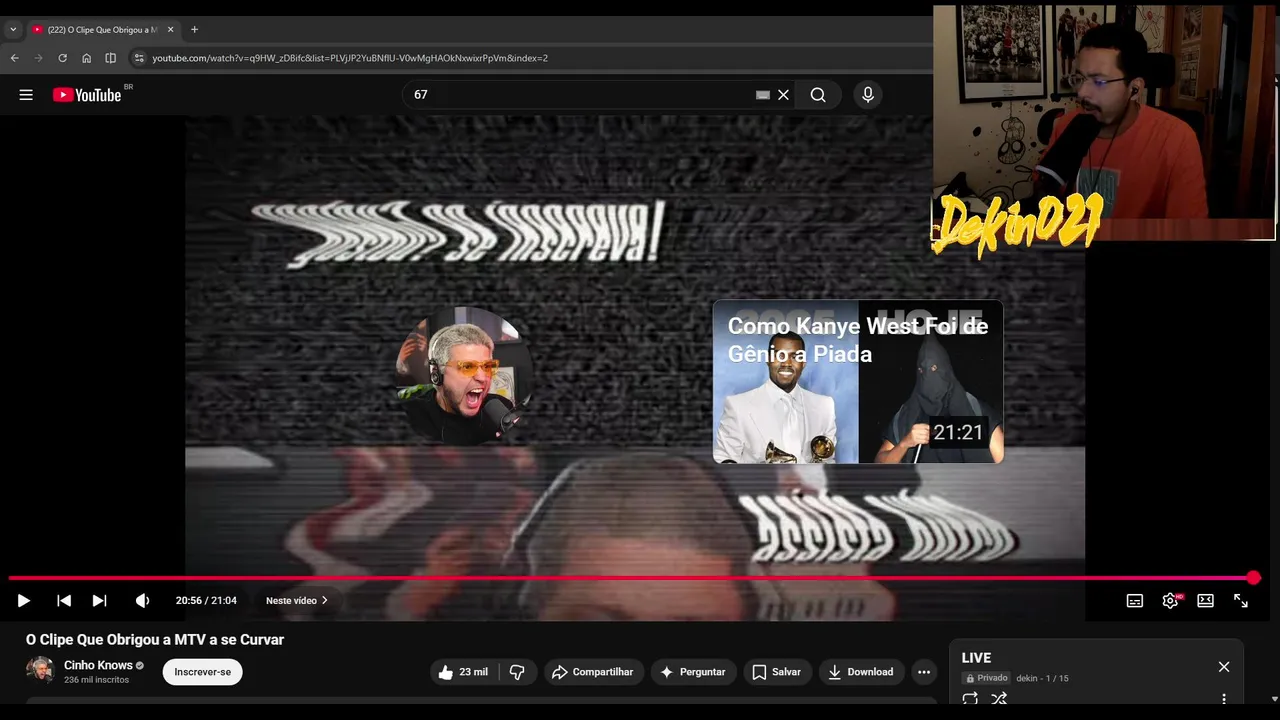
Task: Open the more actions three-dot menu
Action: (924, 672)
